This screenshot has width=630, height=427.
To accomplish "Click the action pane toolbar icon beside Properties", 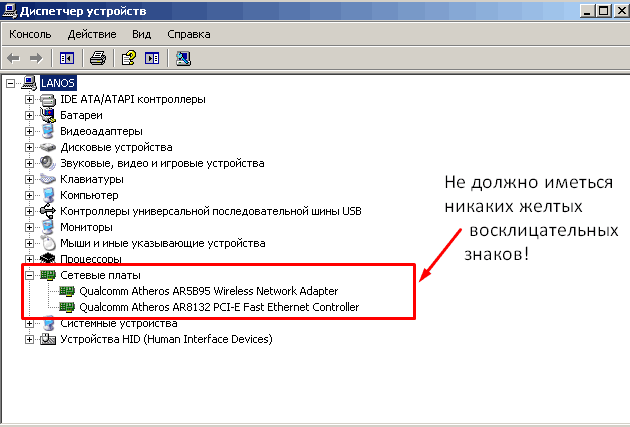I will 152,58.
